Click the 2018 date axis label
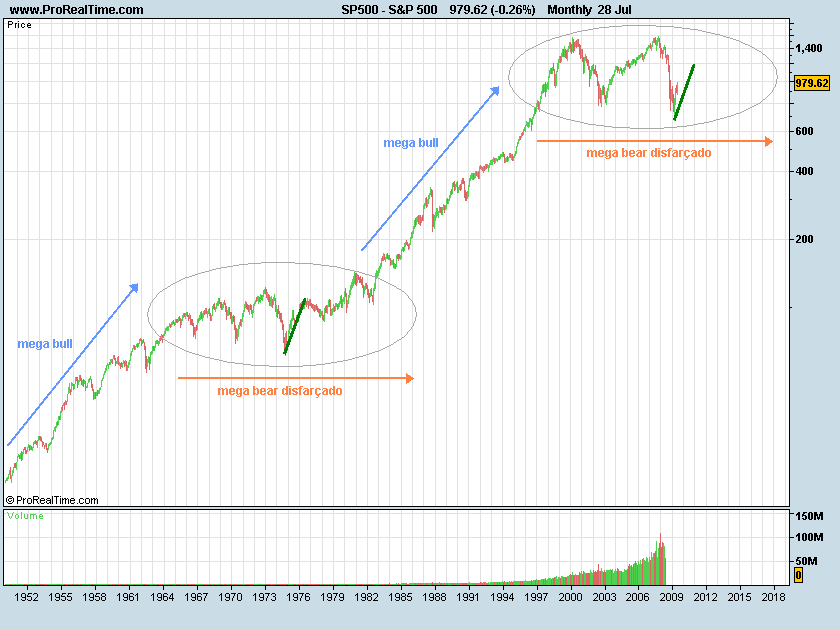Image resolution: width=840 pixels, height=630 pixels. (774, 597)
